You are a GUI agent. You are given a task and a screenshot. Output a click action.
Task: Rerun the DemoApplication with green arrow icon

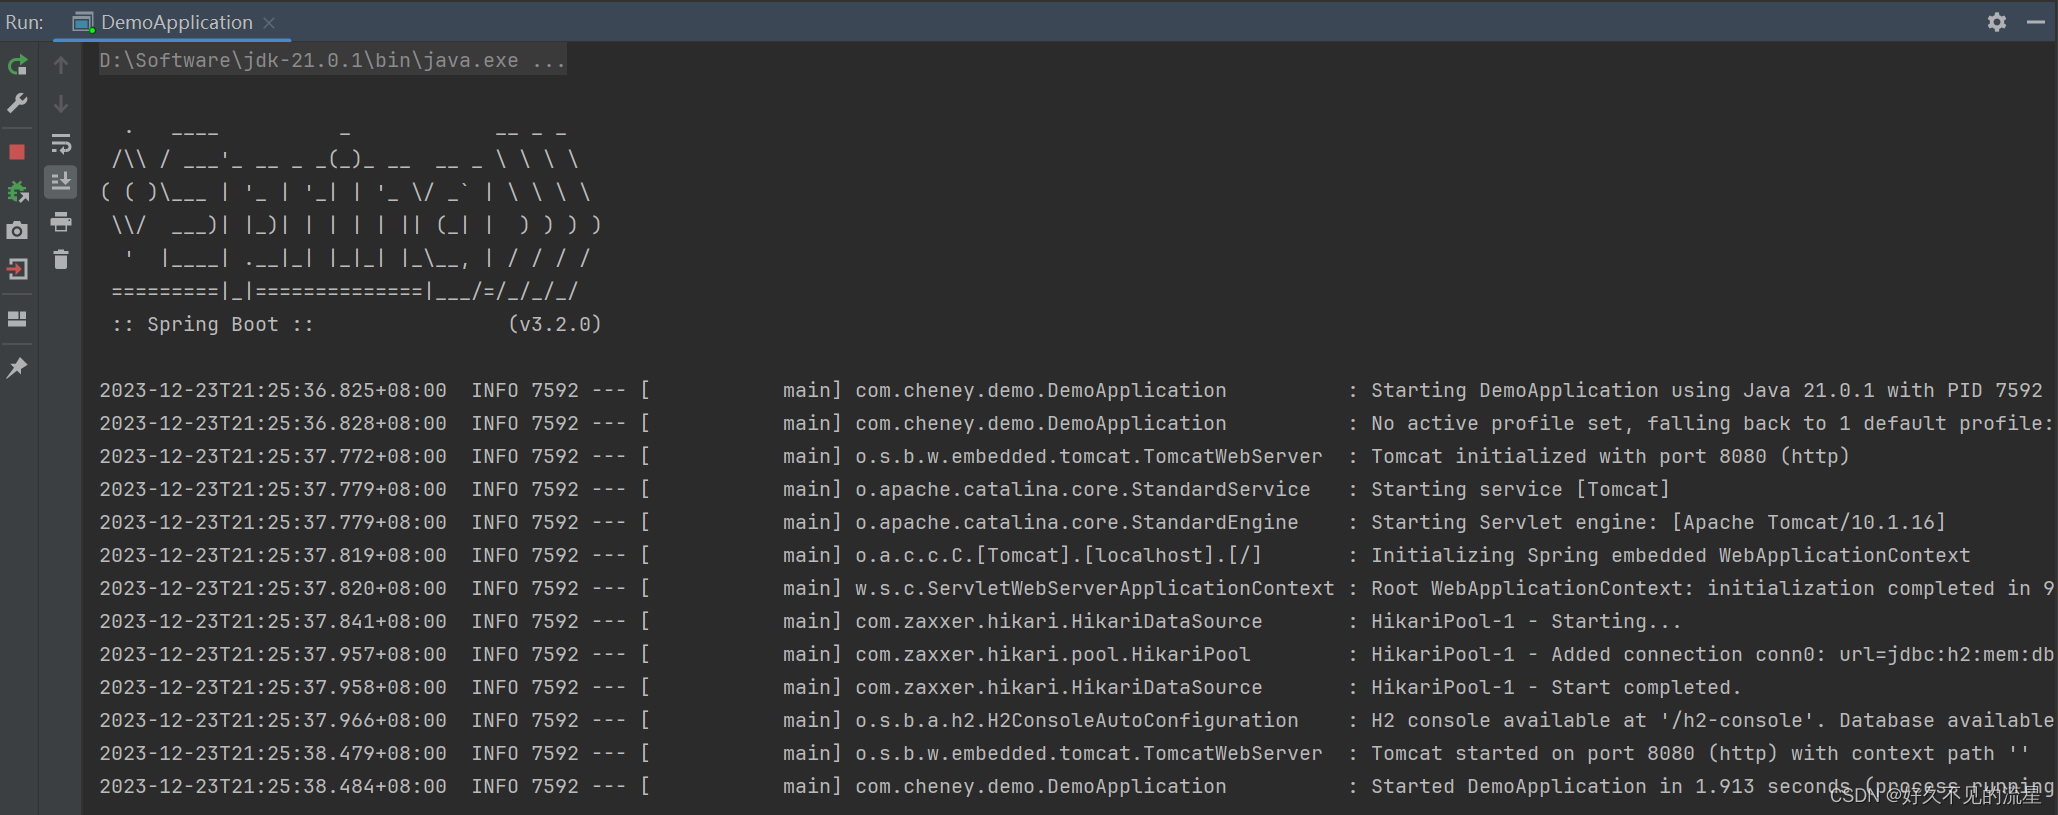point(17,66)
